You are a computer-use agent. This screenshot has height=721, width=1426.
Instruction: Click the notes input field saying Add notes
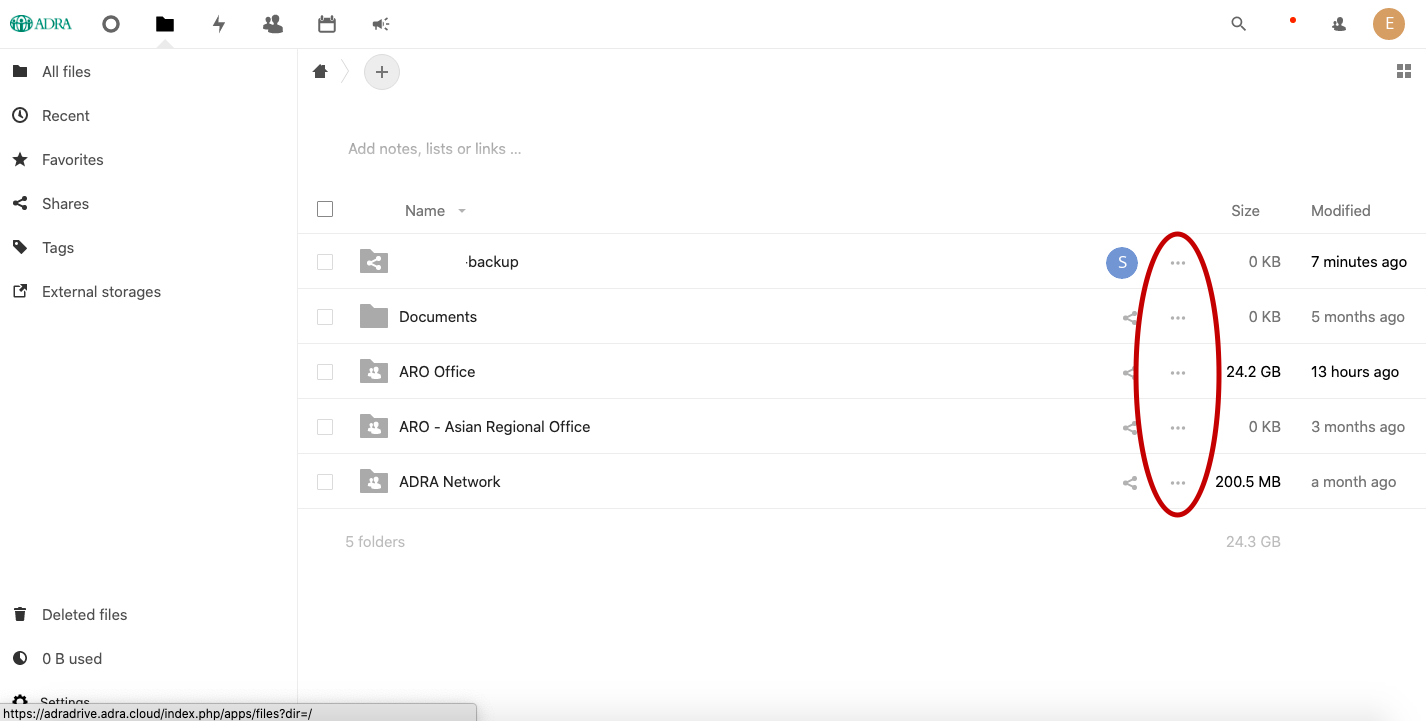point(435,148)
